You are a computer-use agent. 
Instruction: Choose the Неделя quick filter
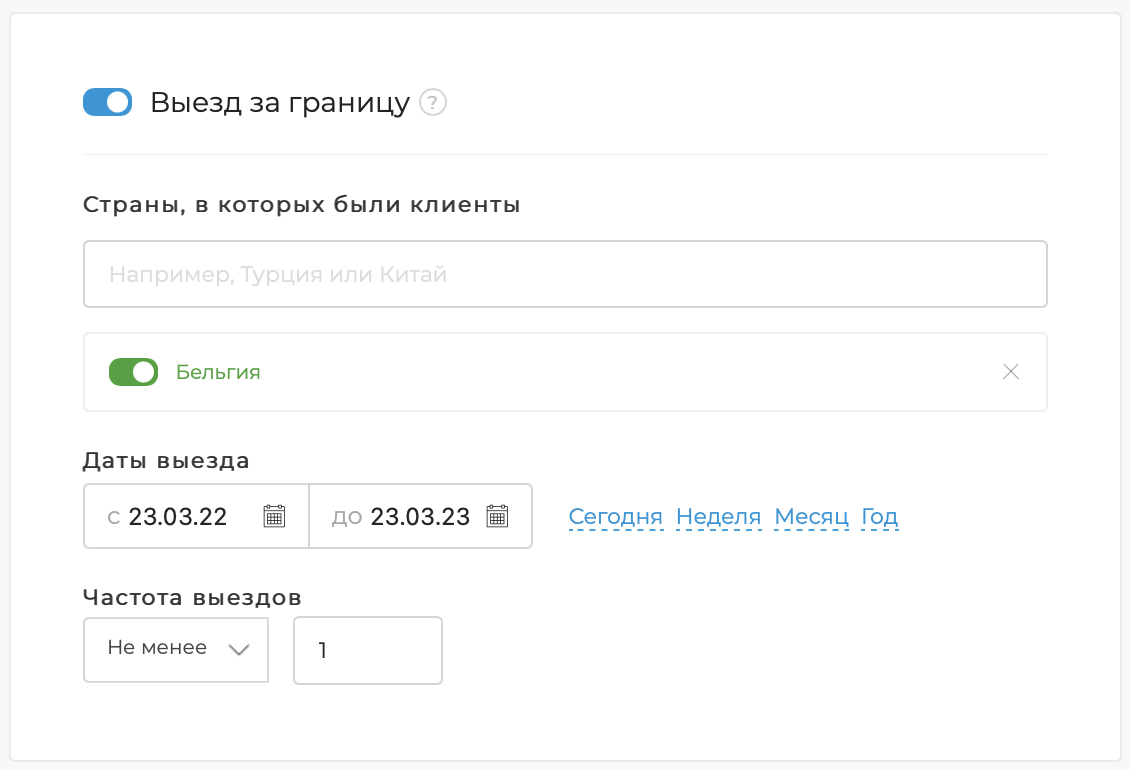(718, 517)
